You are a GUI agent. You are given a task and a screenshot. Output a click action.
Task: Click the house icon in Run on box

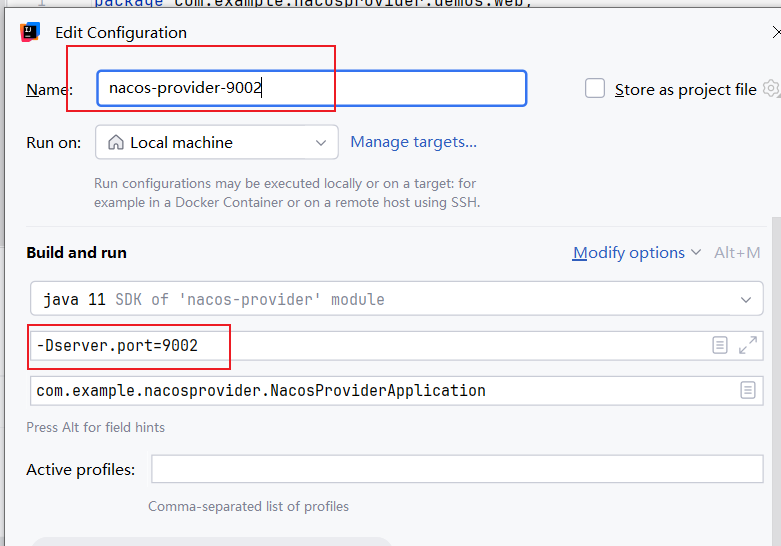(116, 143)
